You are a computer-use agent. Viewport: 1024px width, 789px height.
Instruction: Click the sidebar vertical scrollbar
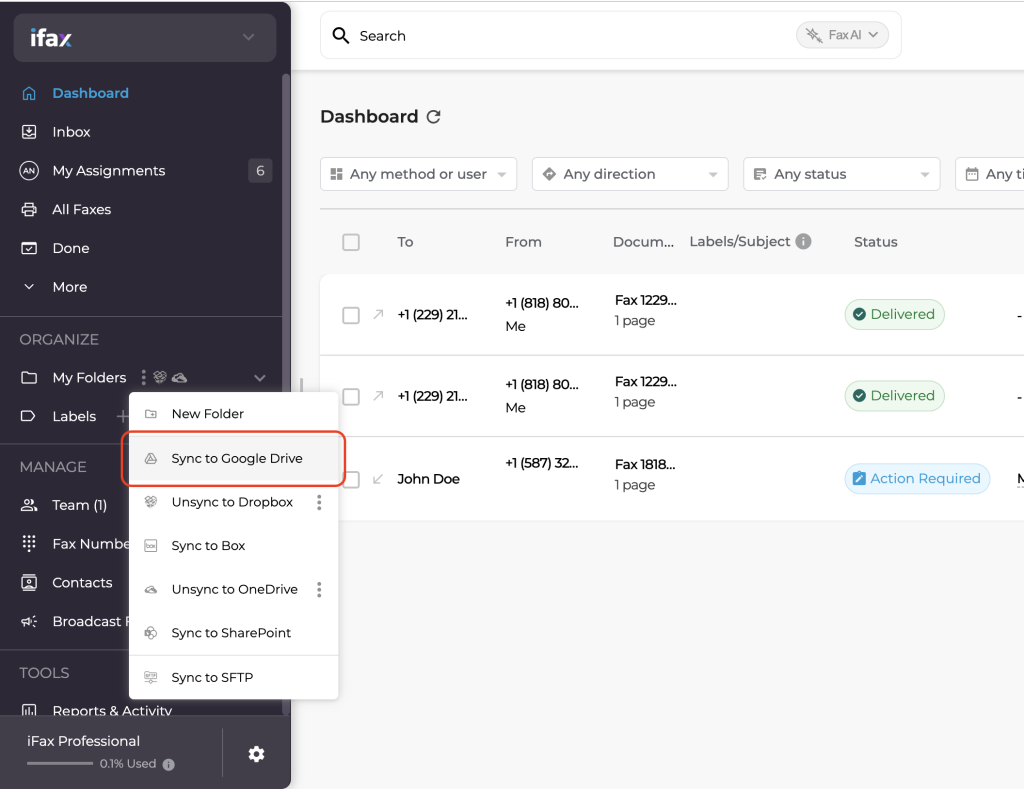coord(285,392)
